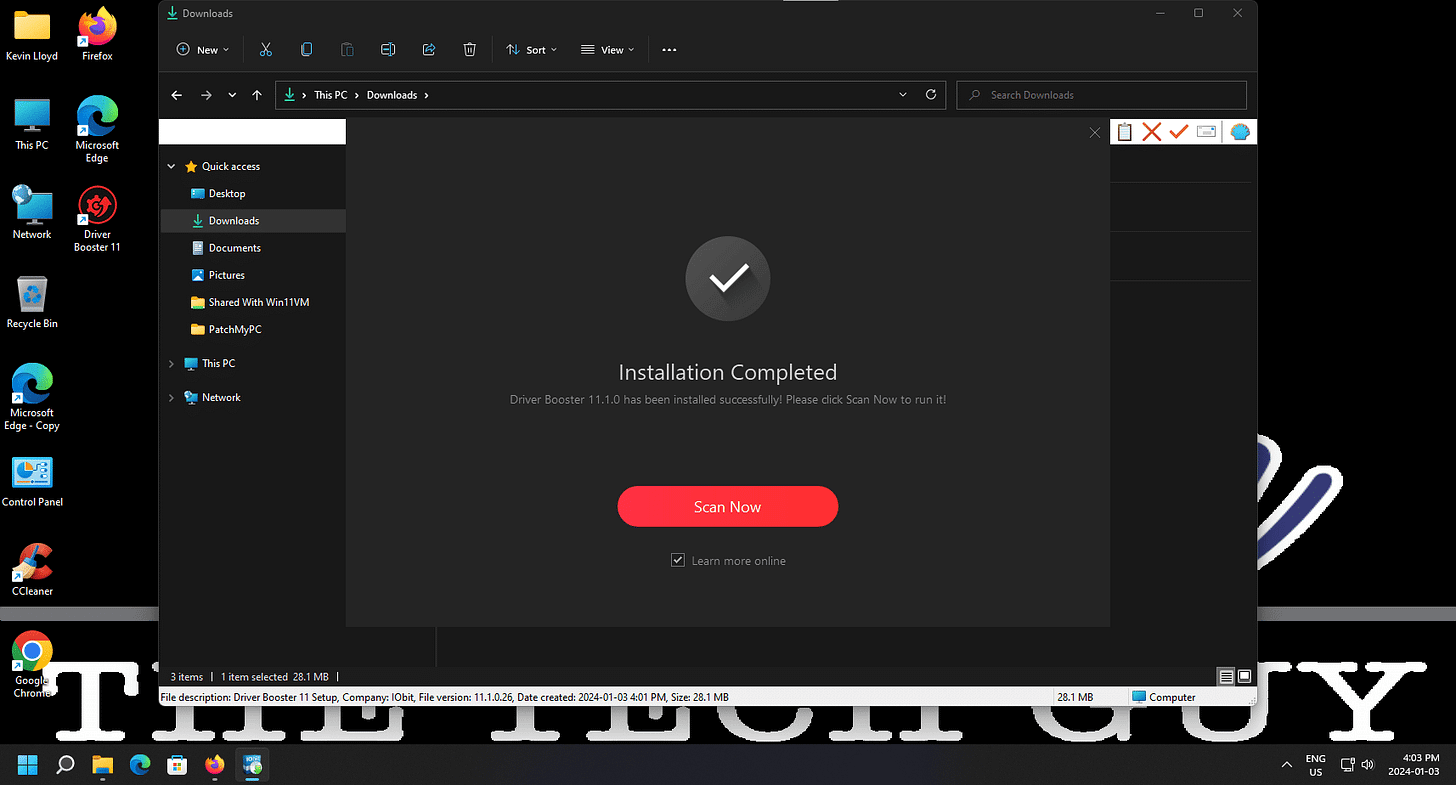Collapse the Quick access tree node
1456x785 pixels.
pyautogui.click(x=171, y=166)
